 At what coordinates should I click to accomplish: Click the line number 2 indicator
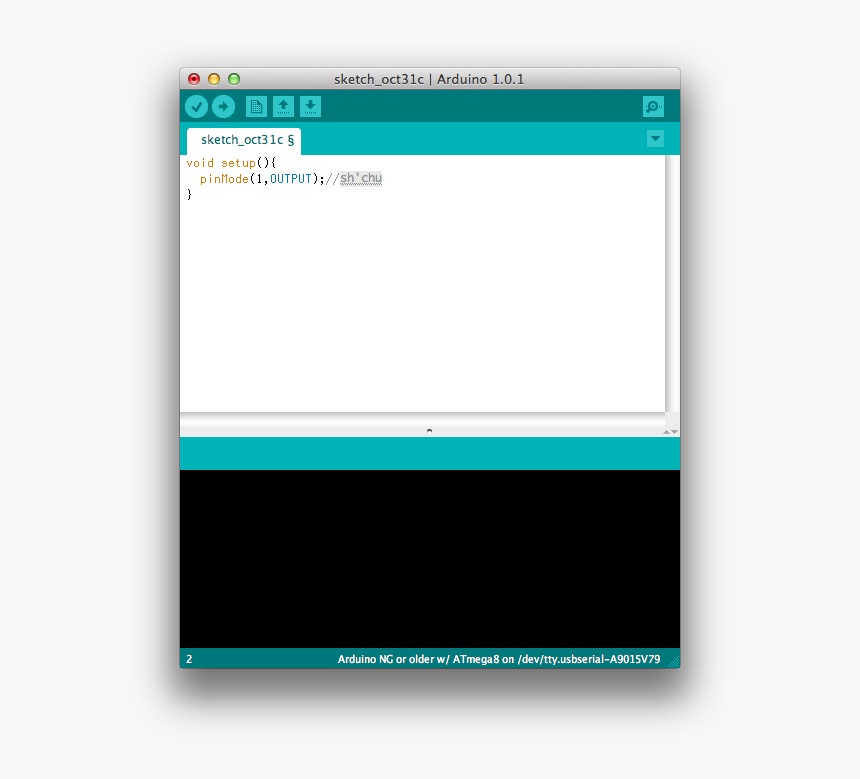pos(188,659)
